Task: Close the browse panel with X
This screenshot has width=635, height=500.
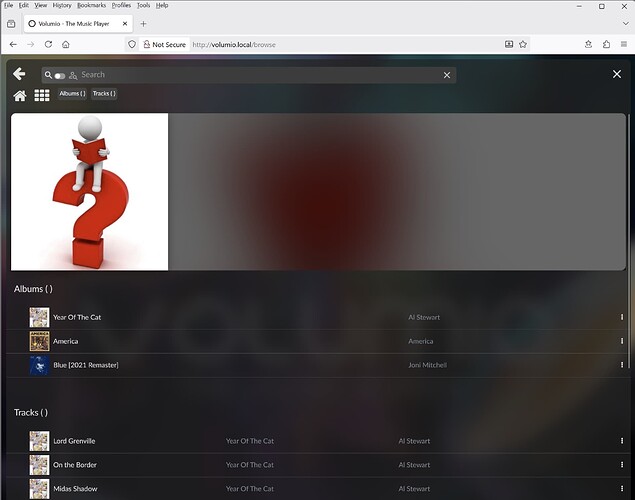Action: 617,74
